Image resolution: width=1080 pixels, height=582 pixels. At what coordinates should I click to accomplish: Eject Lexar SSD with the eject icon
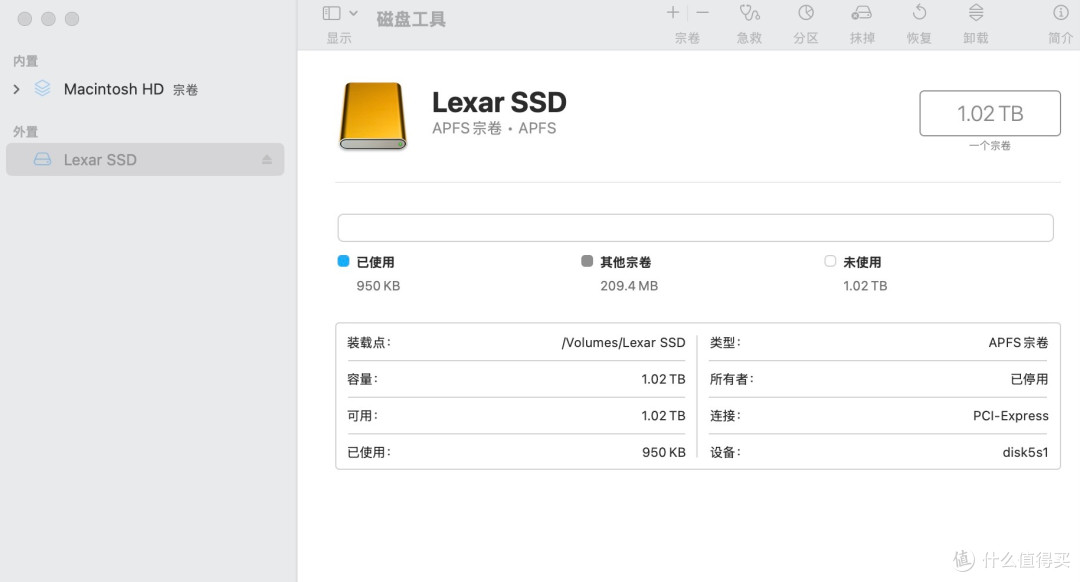click(267, 160)
